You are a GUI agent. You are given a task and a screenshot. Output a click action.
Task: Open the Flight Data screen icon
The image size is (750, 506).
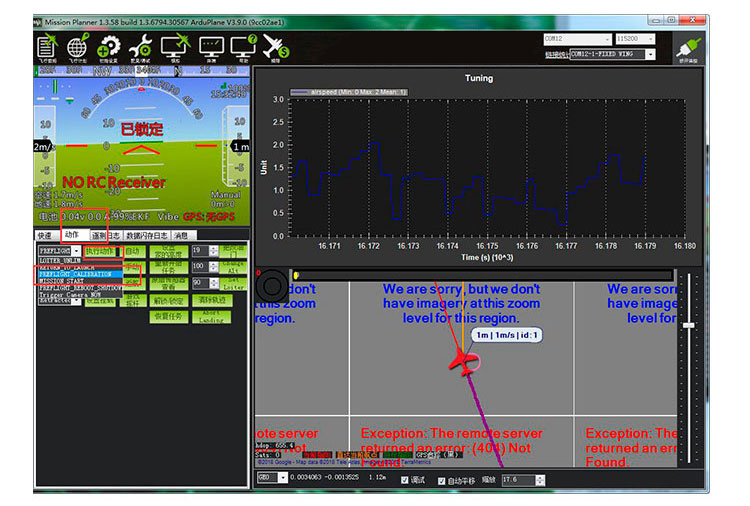[47, 46]
